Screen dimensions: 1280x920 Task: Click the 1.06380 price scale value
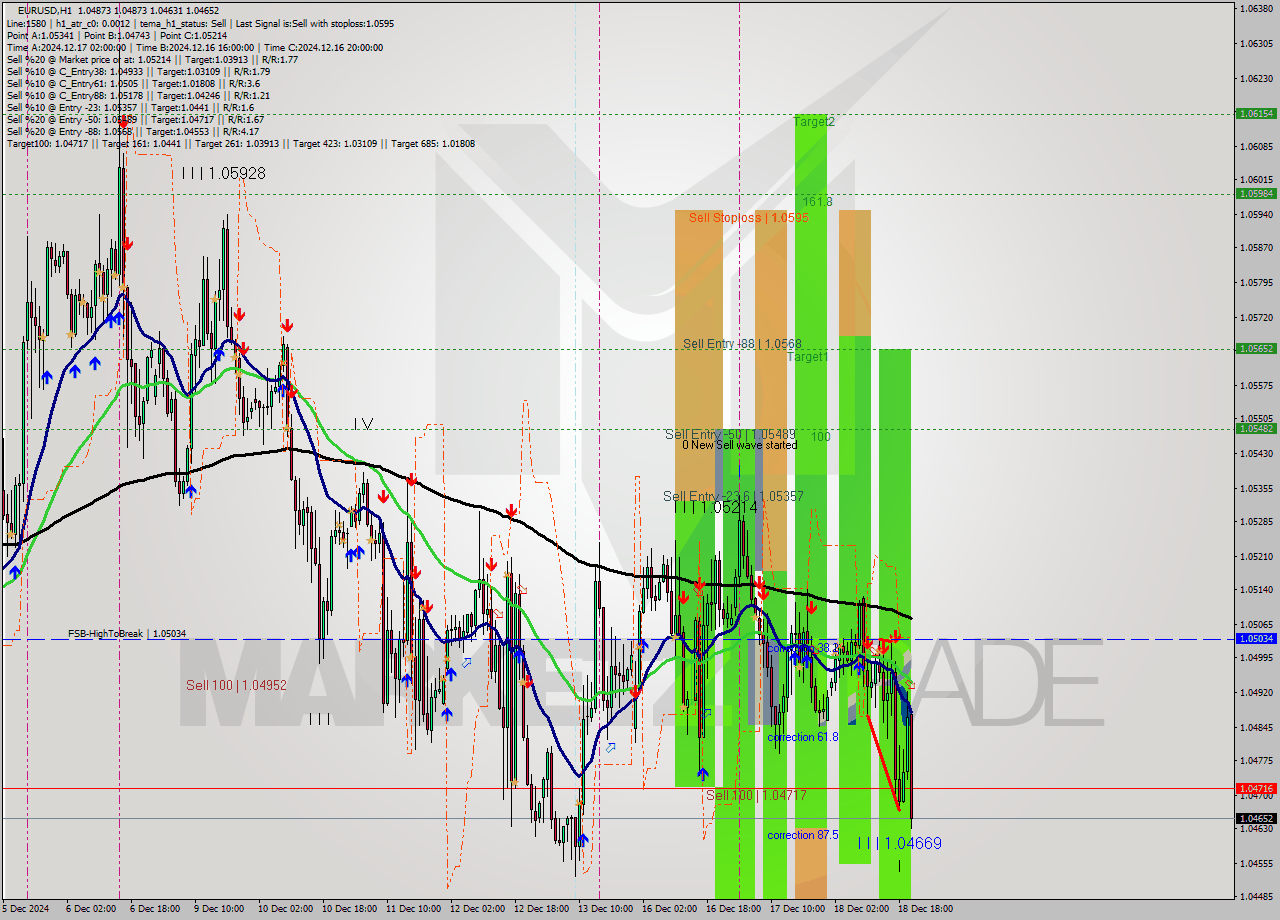pos(1255,9)
